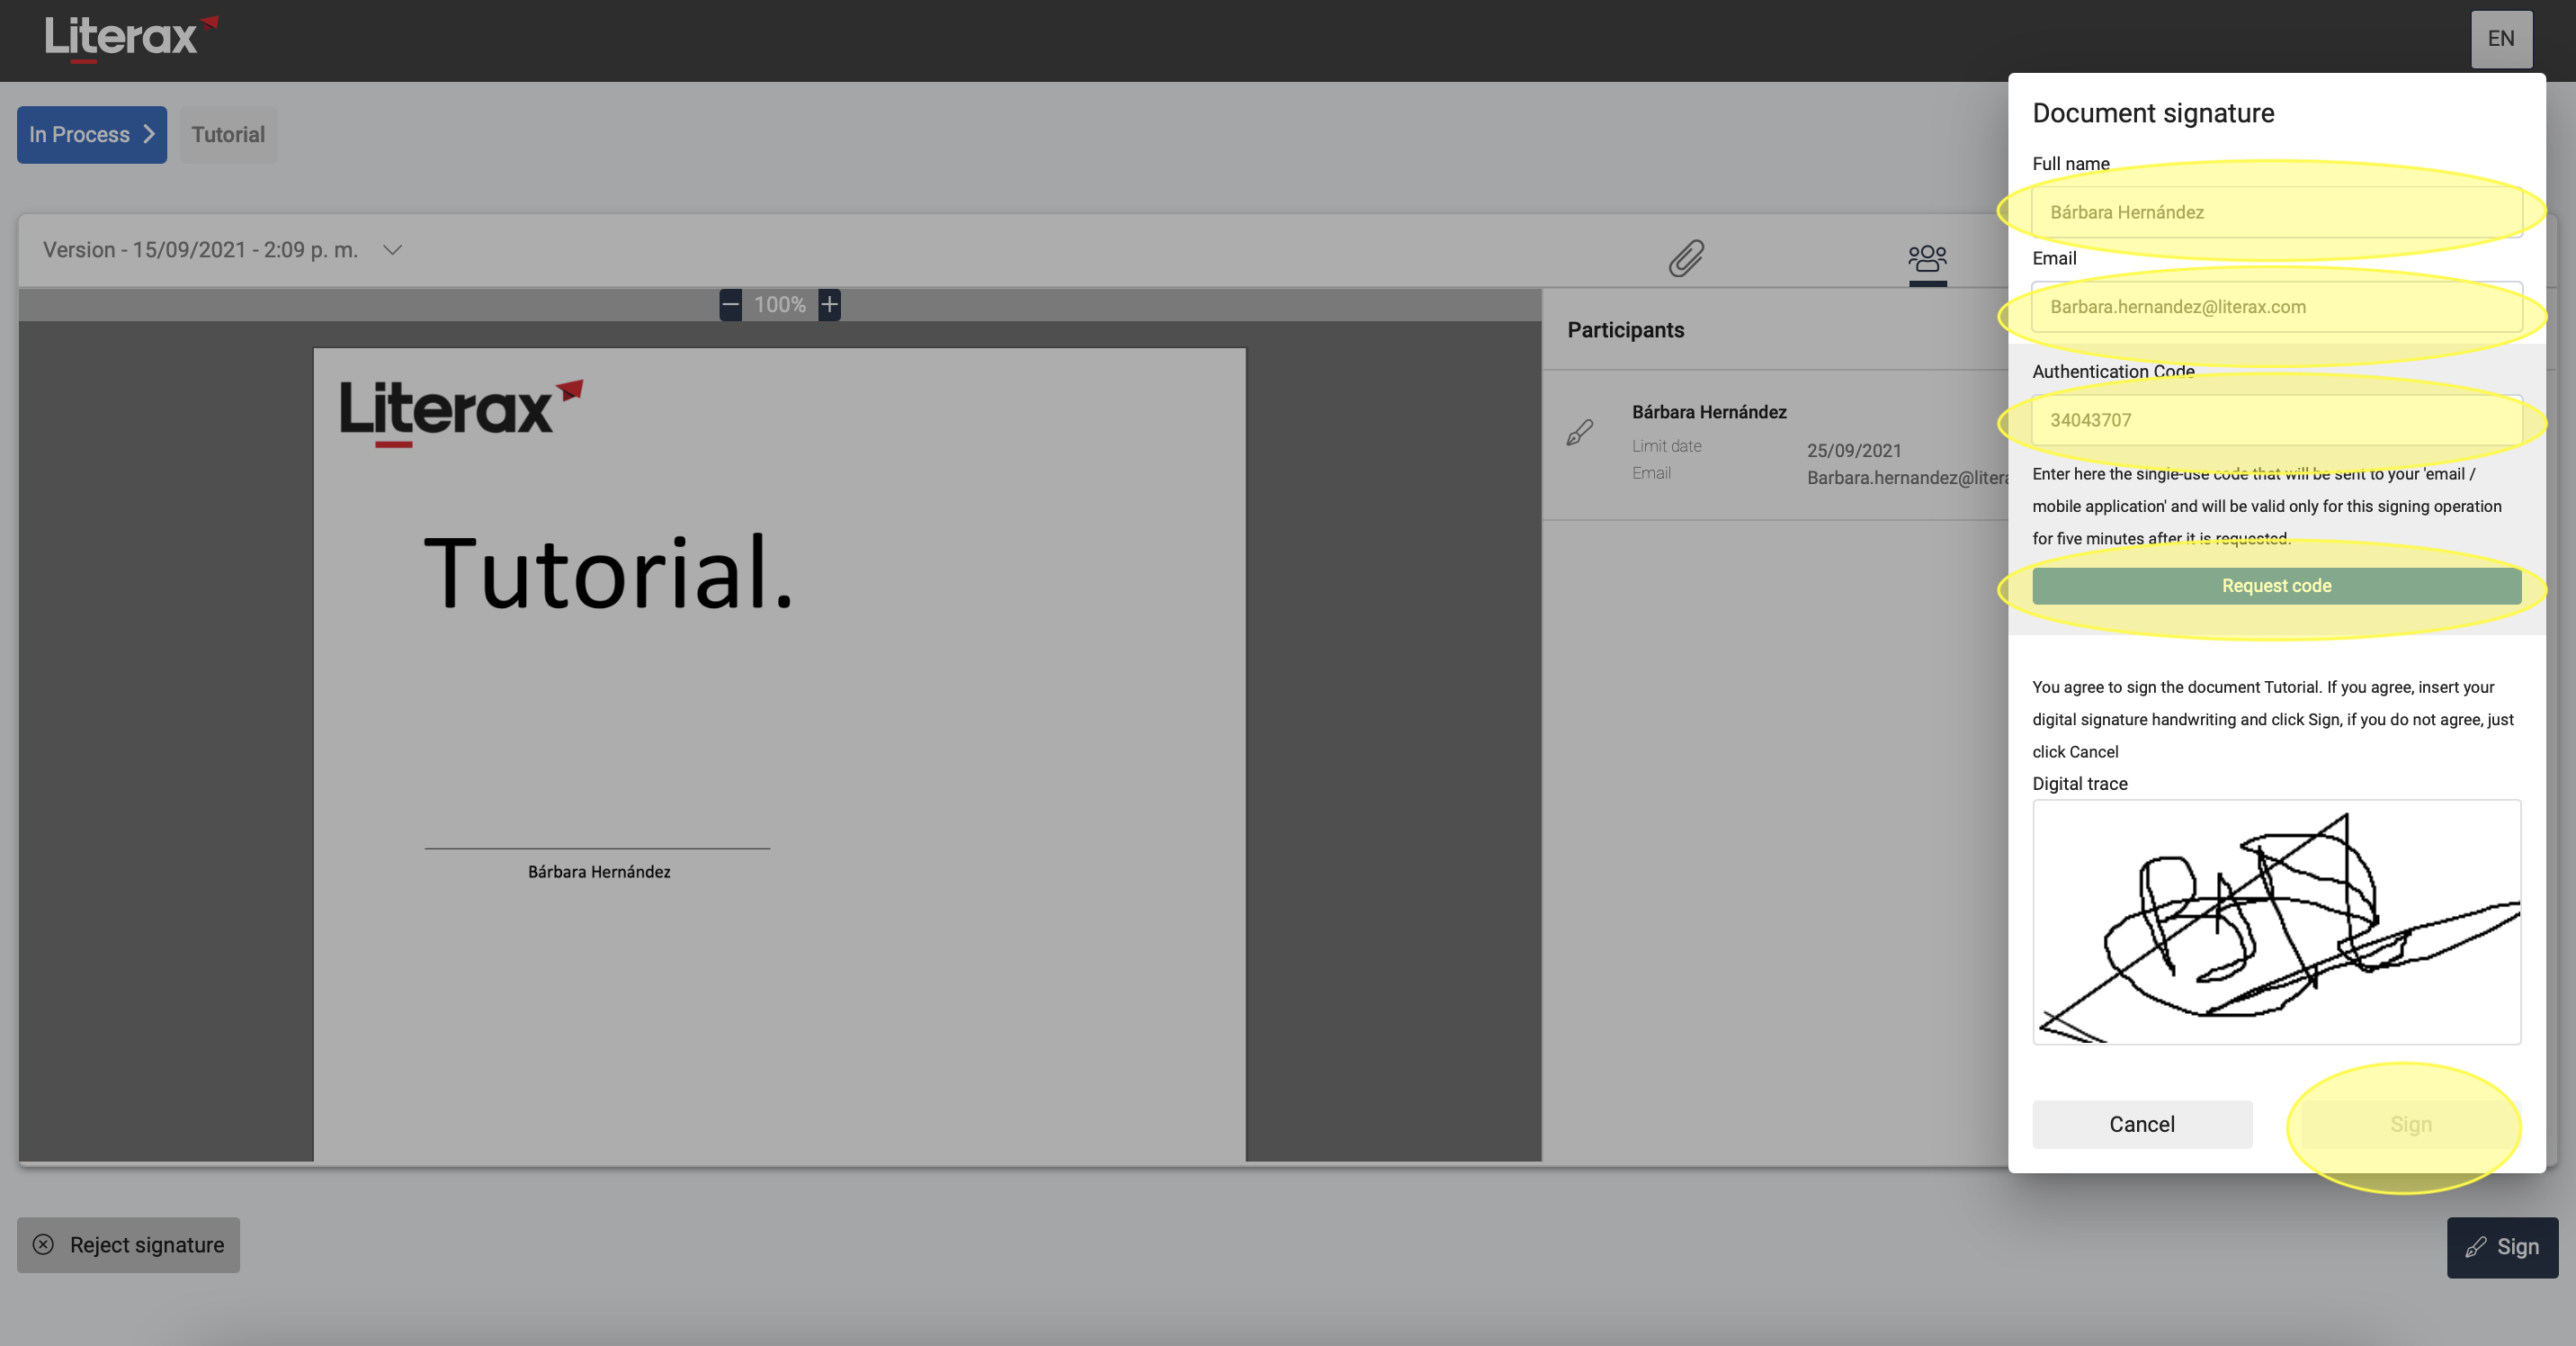Click the pen icon beside Bárbara Hernández

pyautogui.click(x=1580, y=432)
